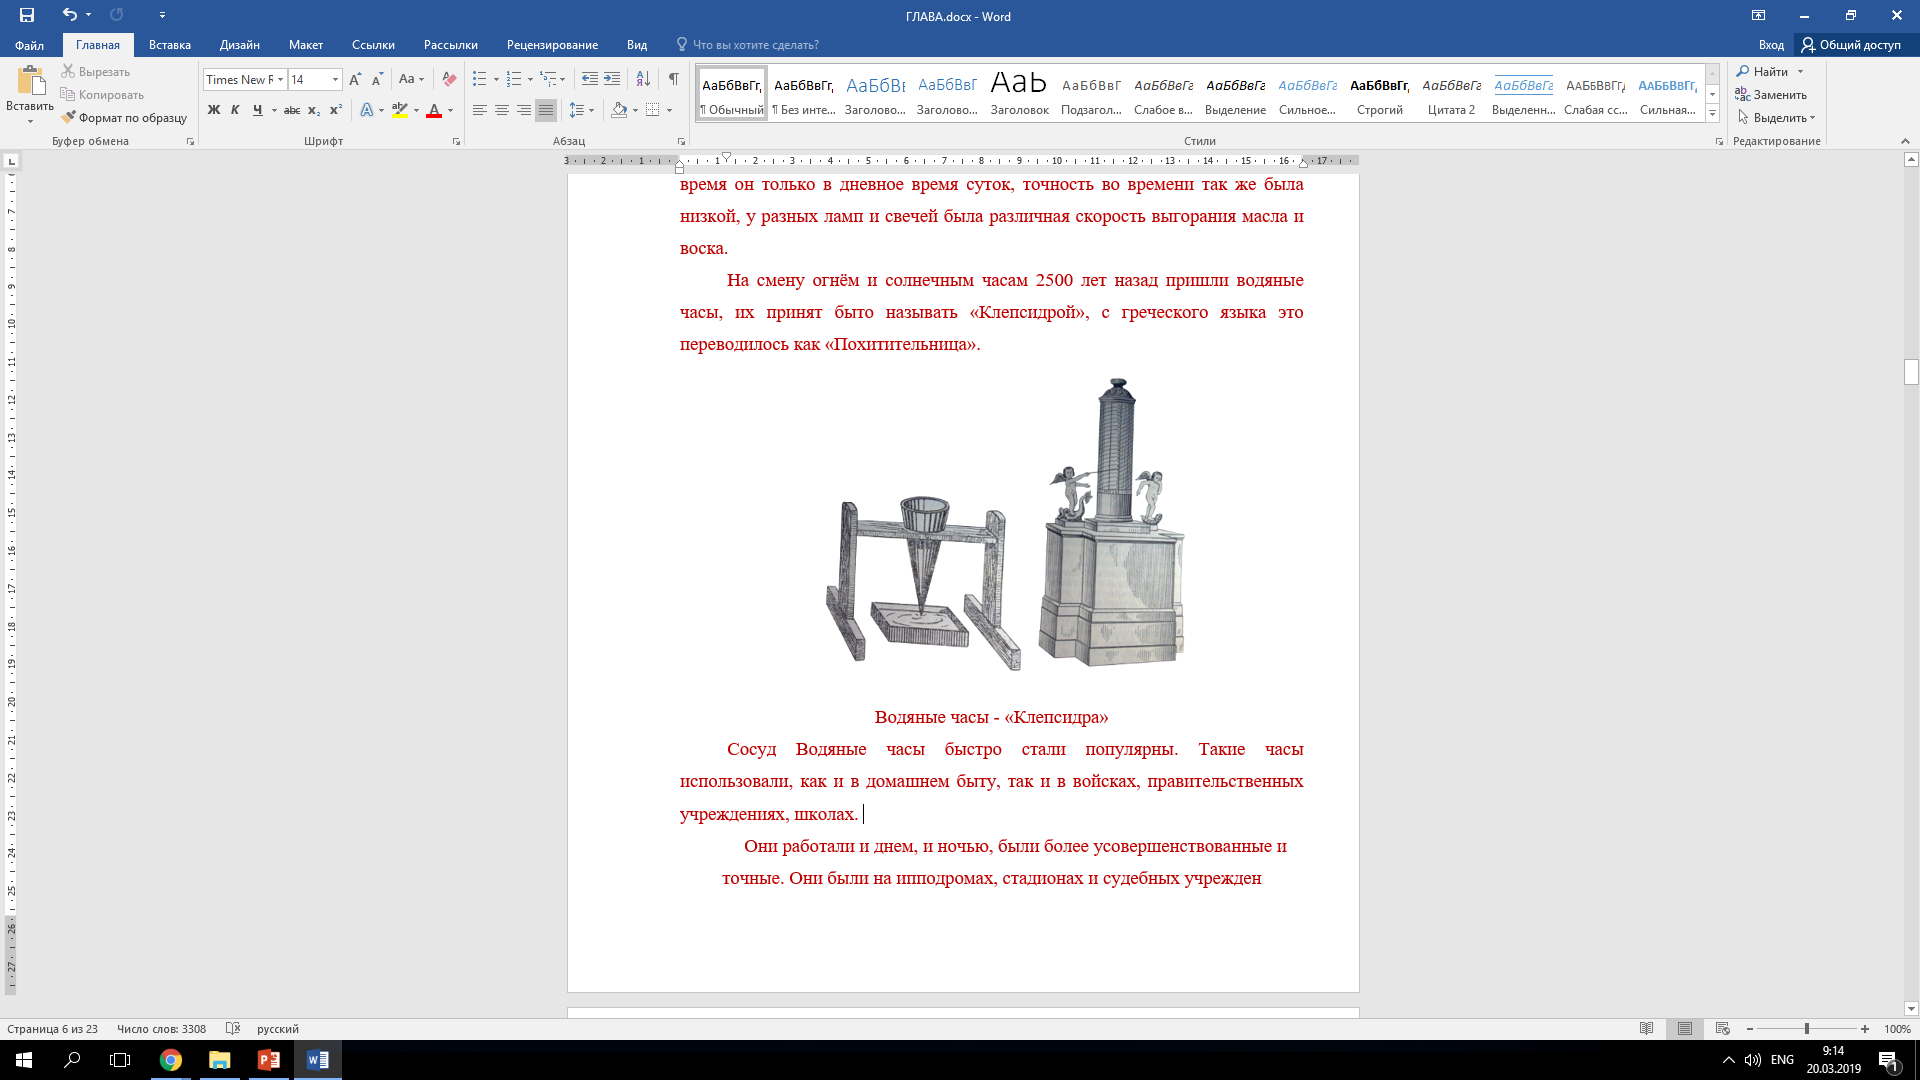Increase font size with the enlarge icon
Screen dimensions: 1920x1080
tap(355, 79)
